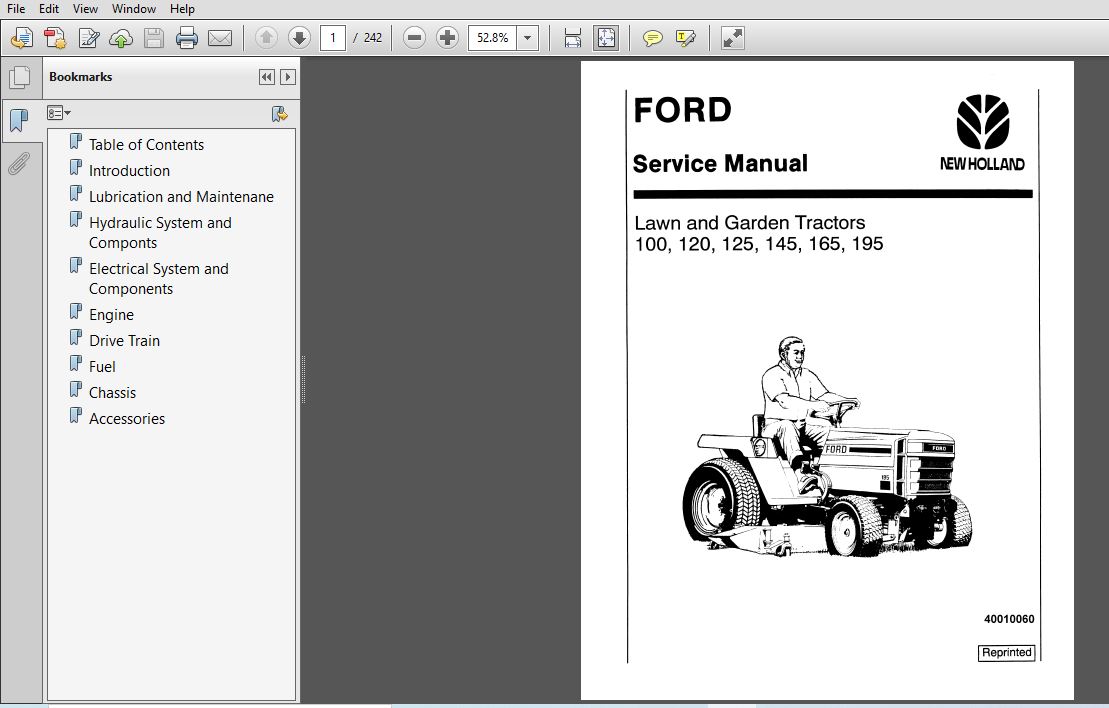Click the cloud upload icon

point(121,38)
